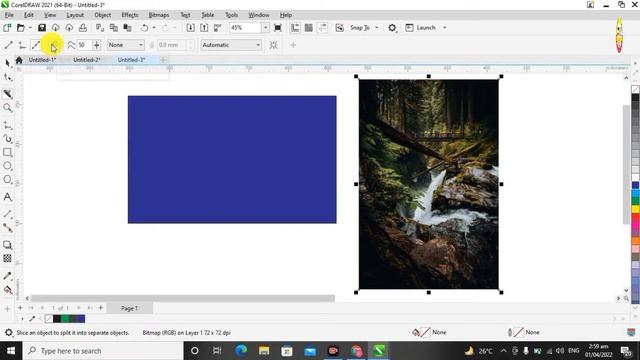
Task: Select the Artistic Media tool
Action: 7,139
